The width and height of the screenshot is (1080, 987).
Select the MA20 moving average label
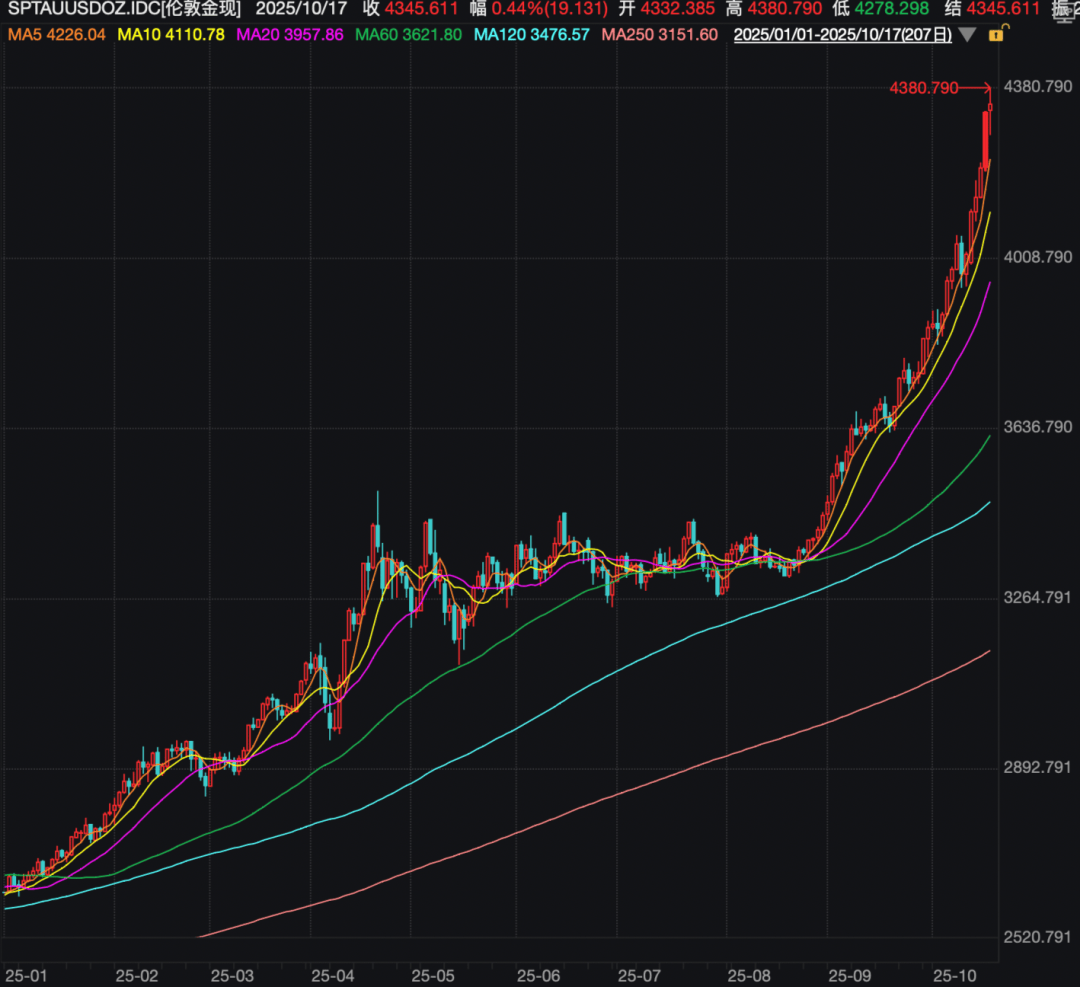pyautogui.click(x=289, y=35)
